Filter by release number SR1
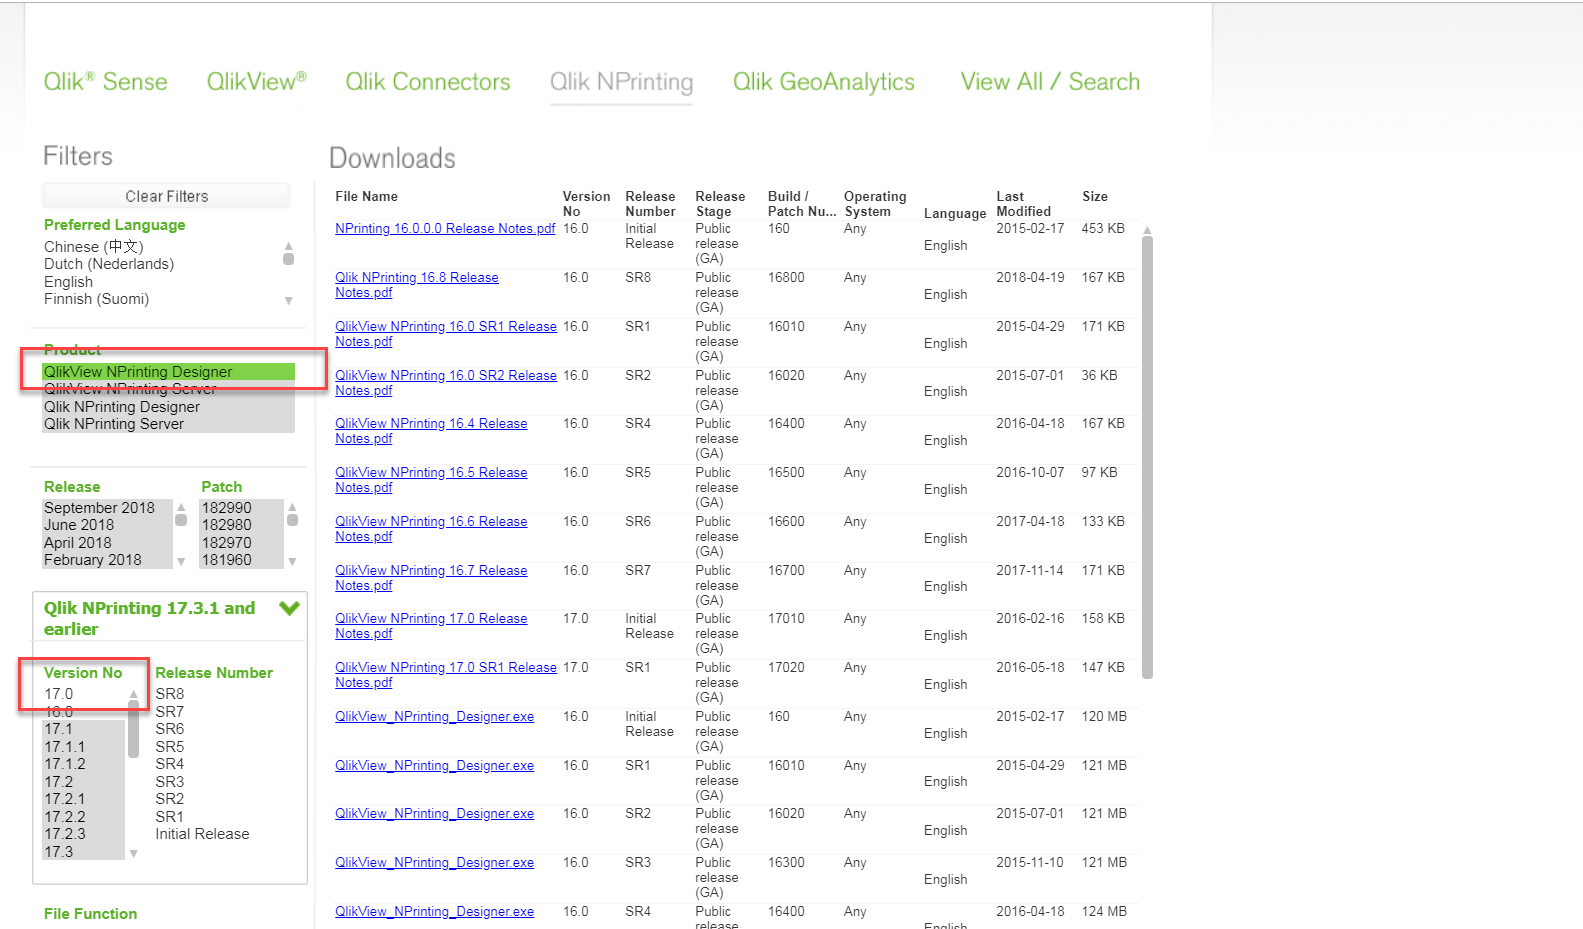The width and height of the screenshot is (1583, 929). pyautogui.click(x=170, y=817)
